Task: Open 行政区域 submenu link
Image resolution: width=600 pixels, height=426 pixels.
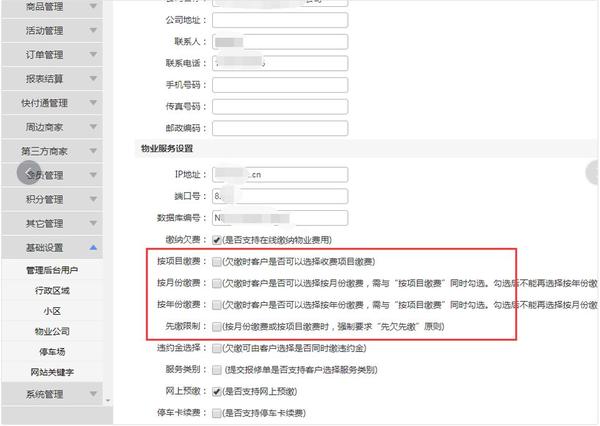Action: point(52,291)
